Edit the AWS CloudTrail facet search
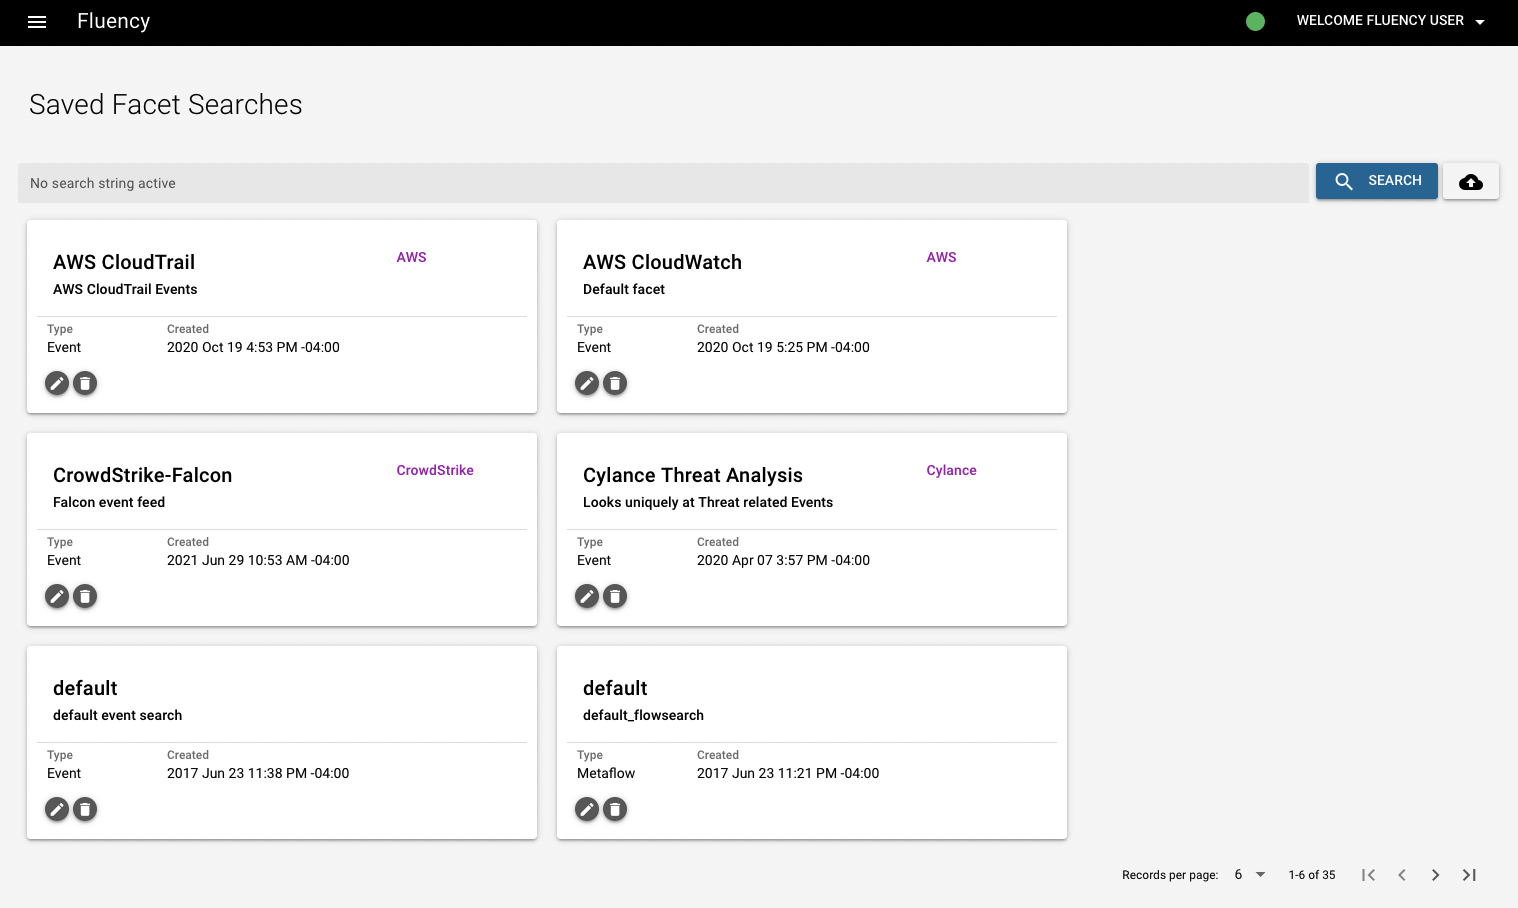Image resolution: width=1518 pixels, height=908 pixels. click(x=57, y=383)
